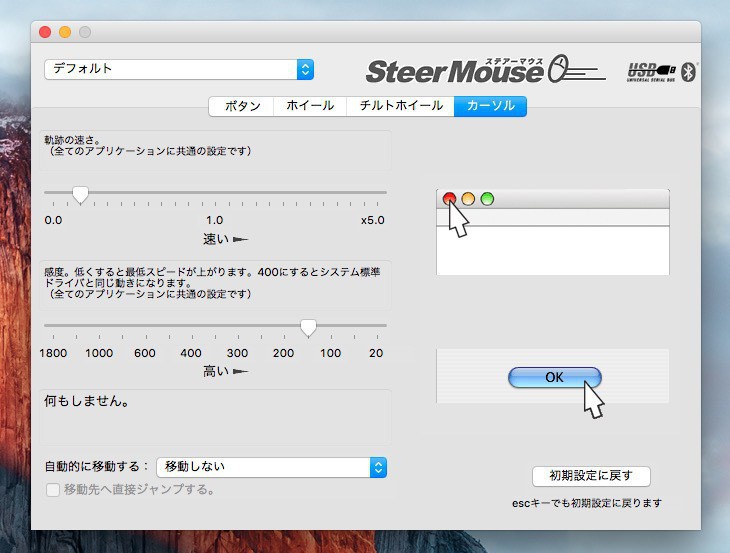
Task: Click the 自動的に移動する label
Action: pos(96,466)
